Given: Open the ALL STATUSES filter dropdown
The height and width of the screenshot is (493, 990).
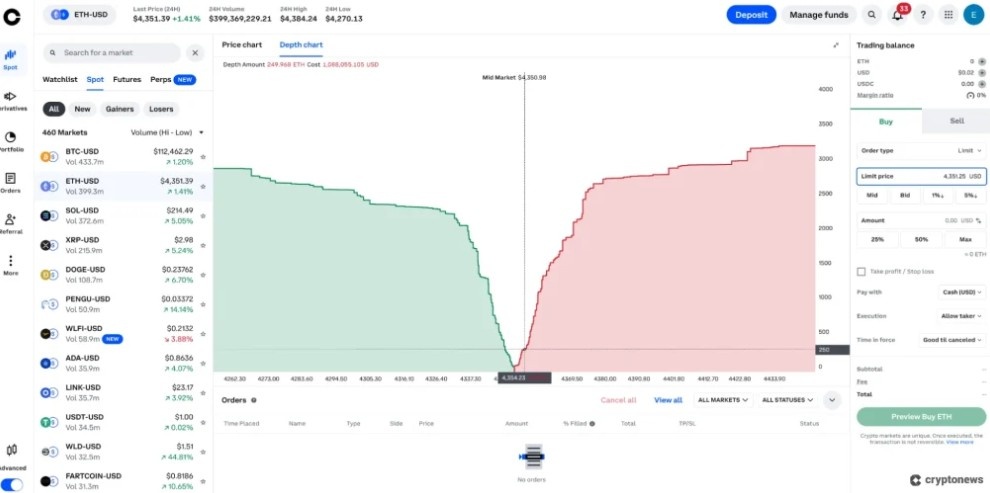Looking at the screenshot, I should (x=787, y=400).
